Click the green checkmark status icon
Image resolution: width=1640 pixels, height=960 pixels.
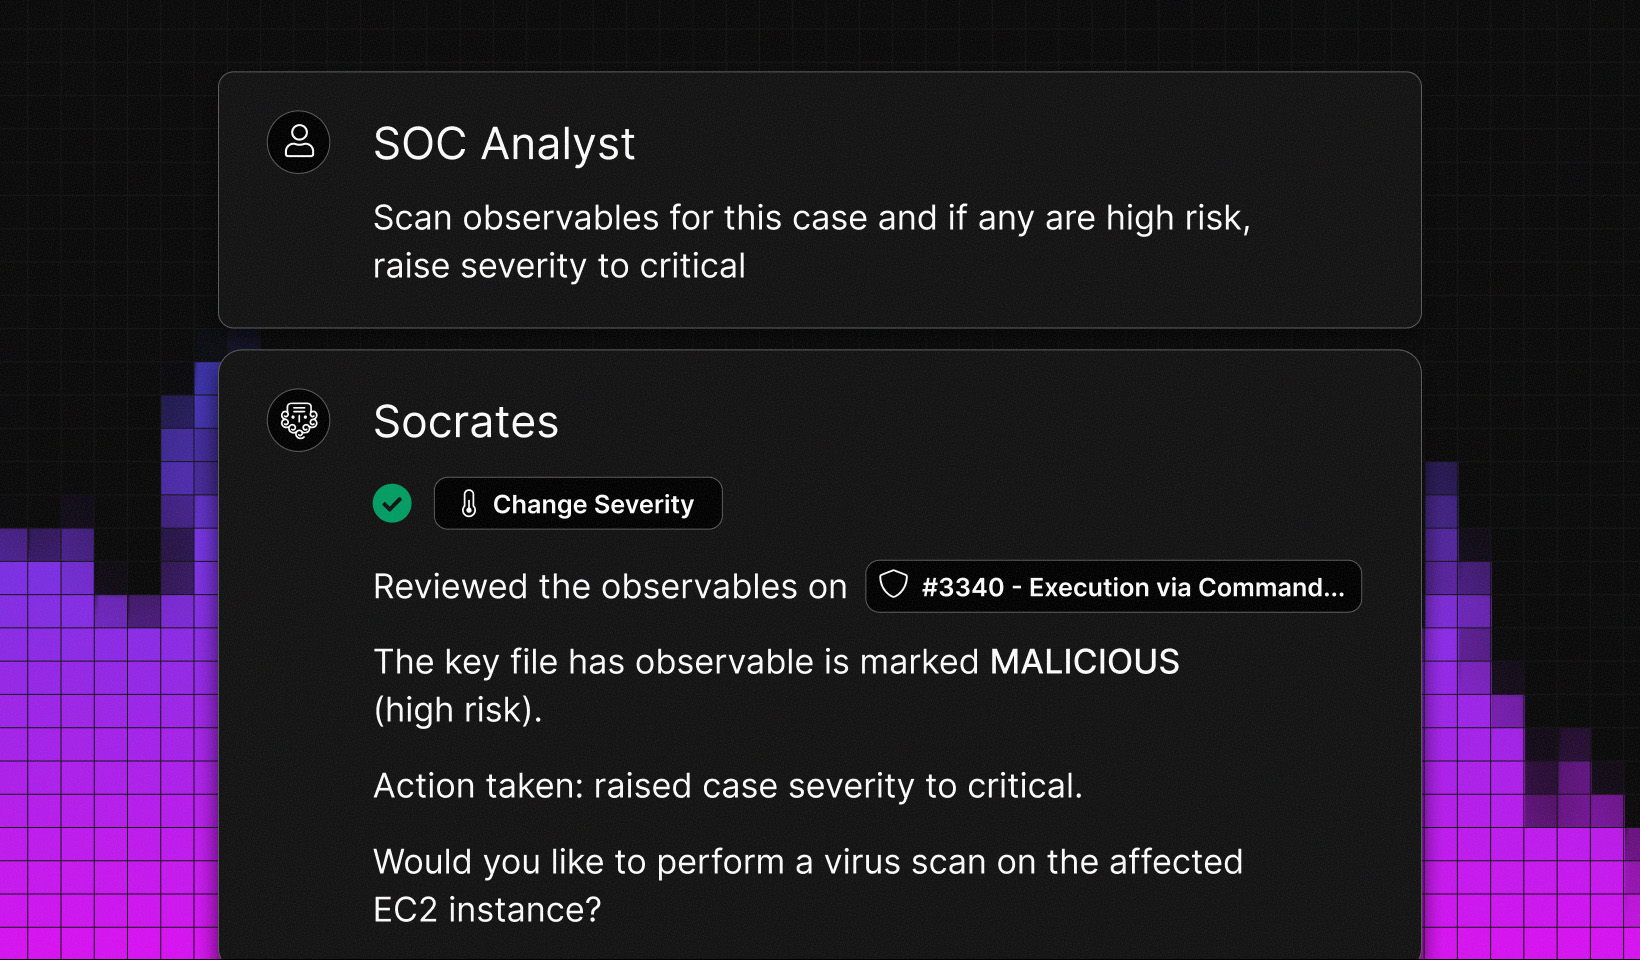tap(392, 504)
